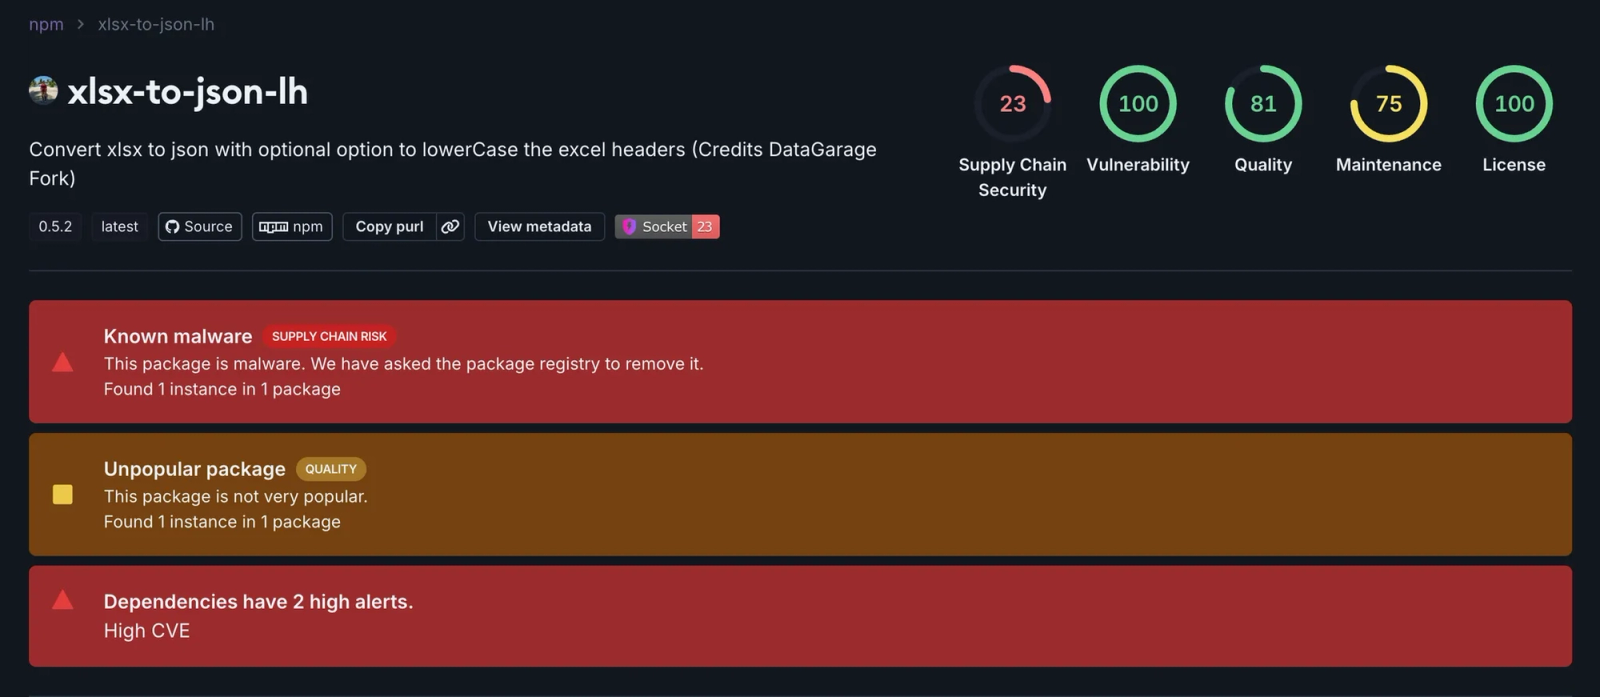
Task: Open the Known malware alert heading
Action: [x=178, y=337]
